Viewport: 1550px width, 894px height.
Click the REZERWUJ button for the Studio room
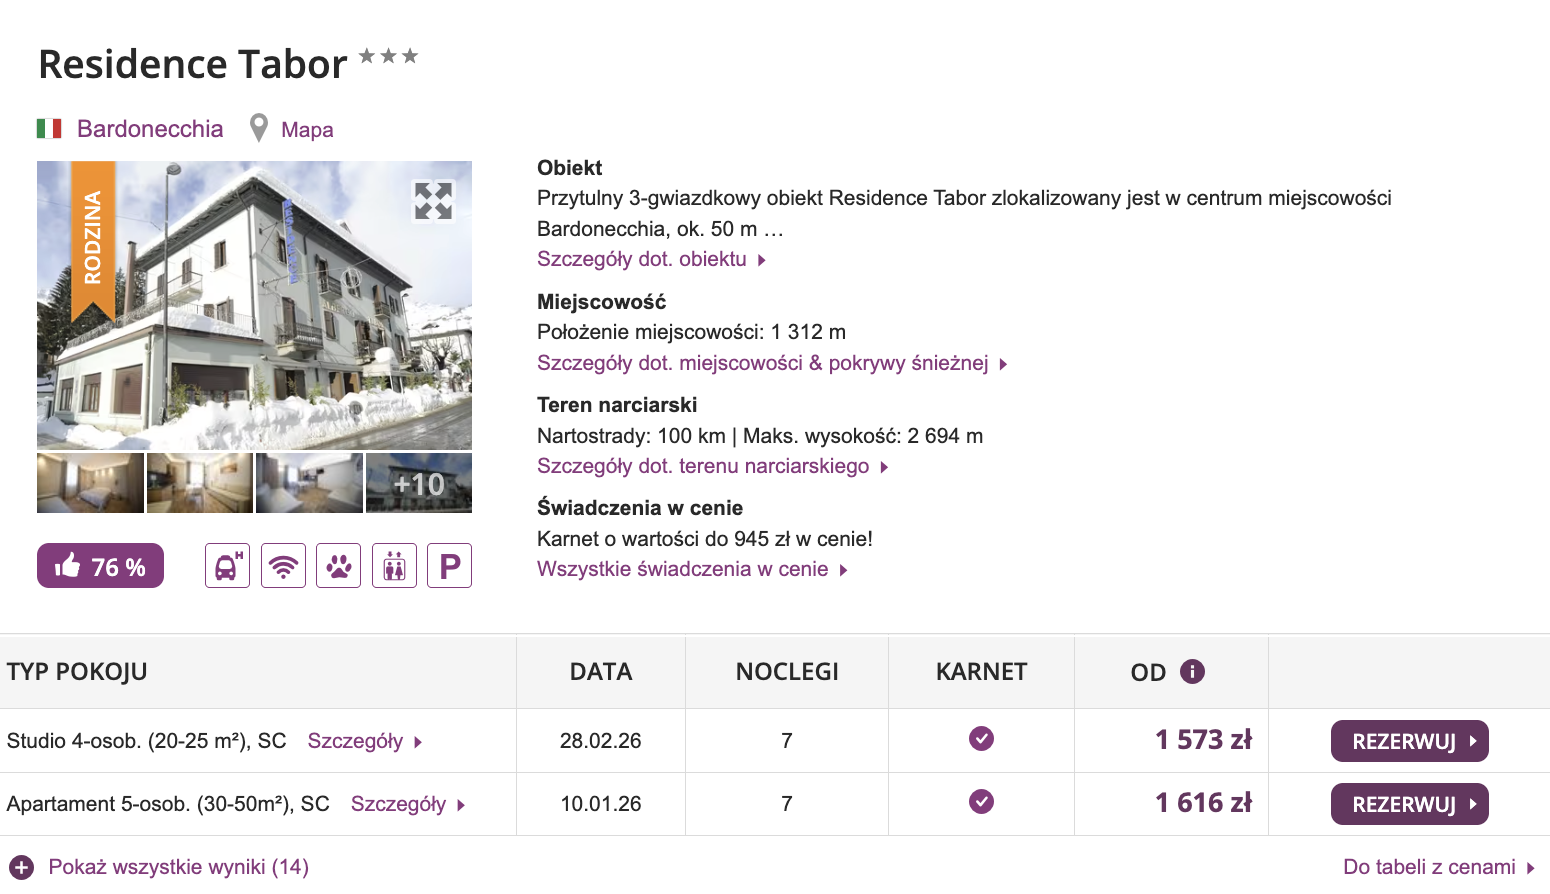click(x=1409, y=740)
